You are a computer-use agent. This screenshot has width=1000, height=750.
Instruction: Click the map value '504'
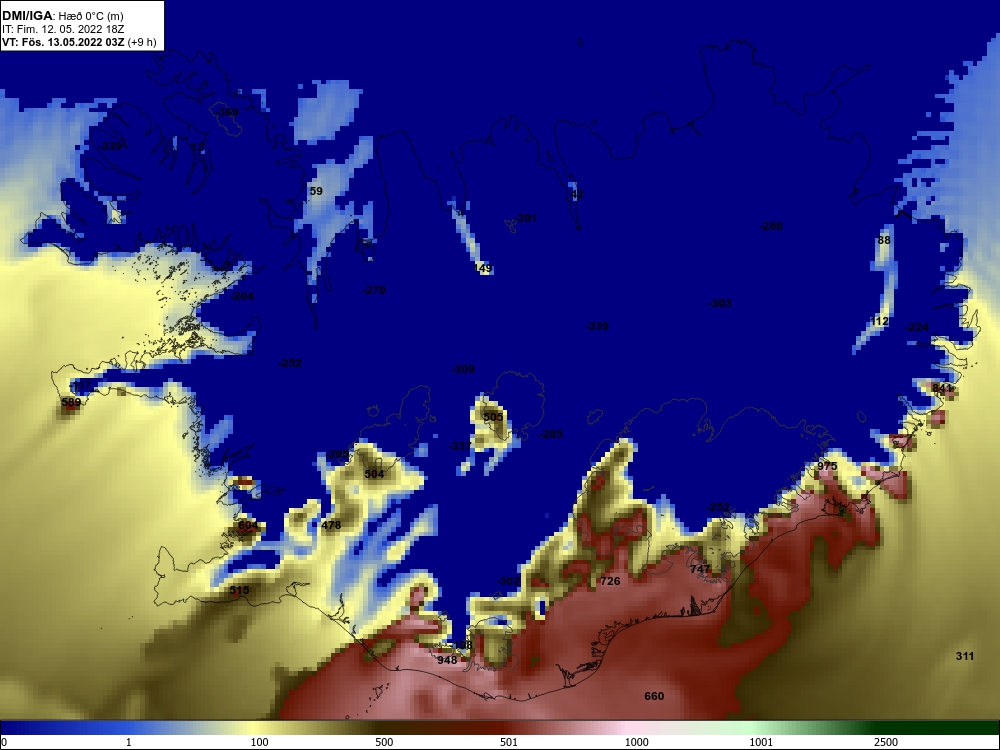tap(374, 474)
